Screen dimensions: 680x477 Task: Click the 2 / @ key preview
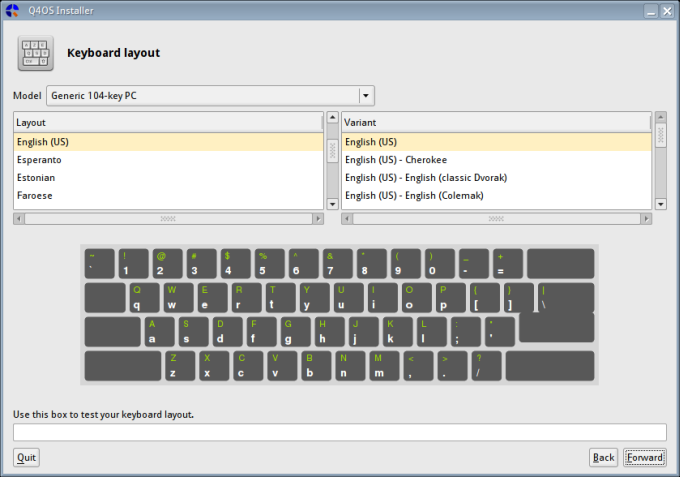point(167,263)
